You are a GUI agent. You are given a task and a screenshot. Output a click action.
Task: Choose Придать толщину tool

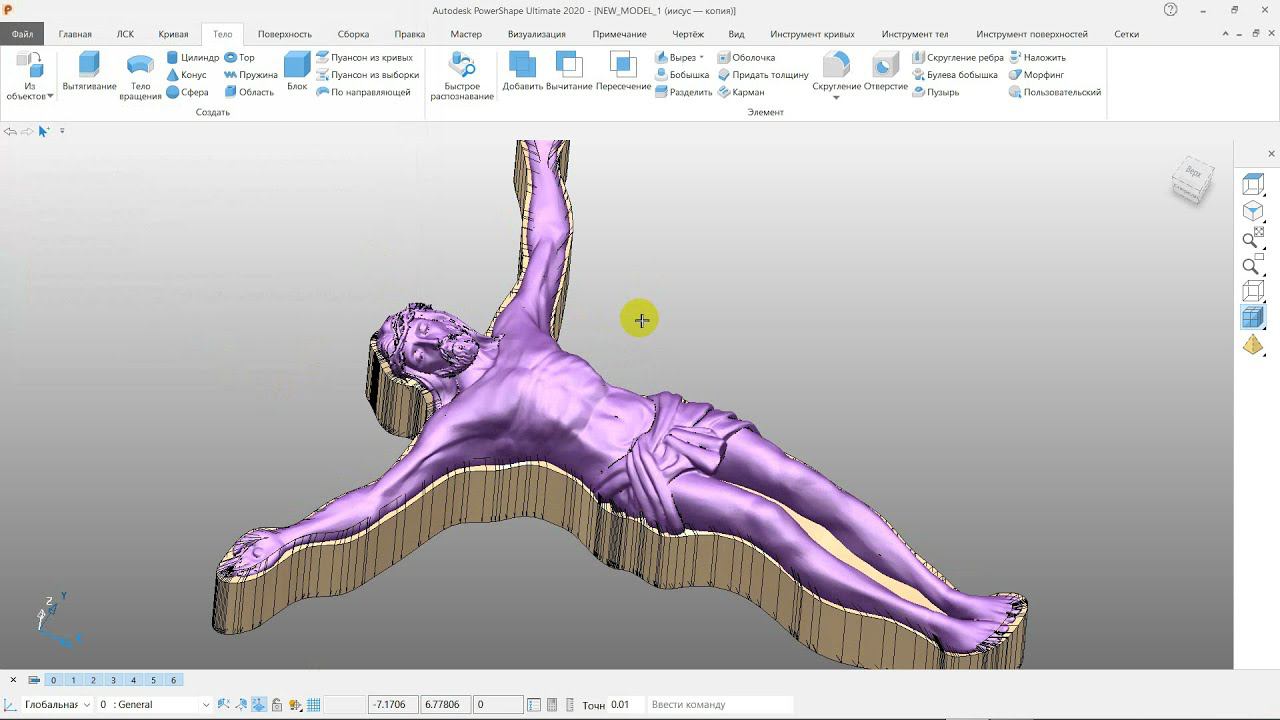[763, 75]
